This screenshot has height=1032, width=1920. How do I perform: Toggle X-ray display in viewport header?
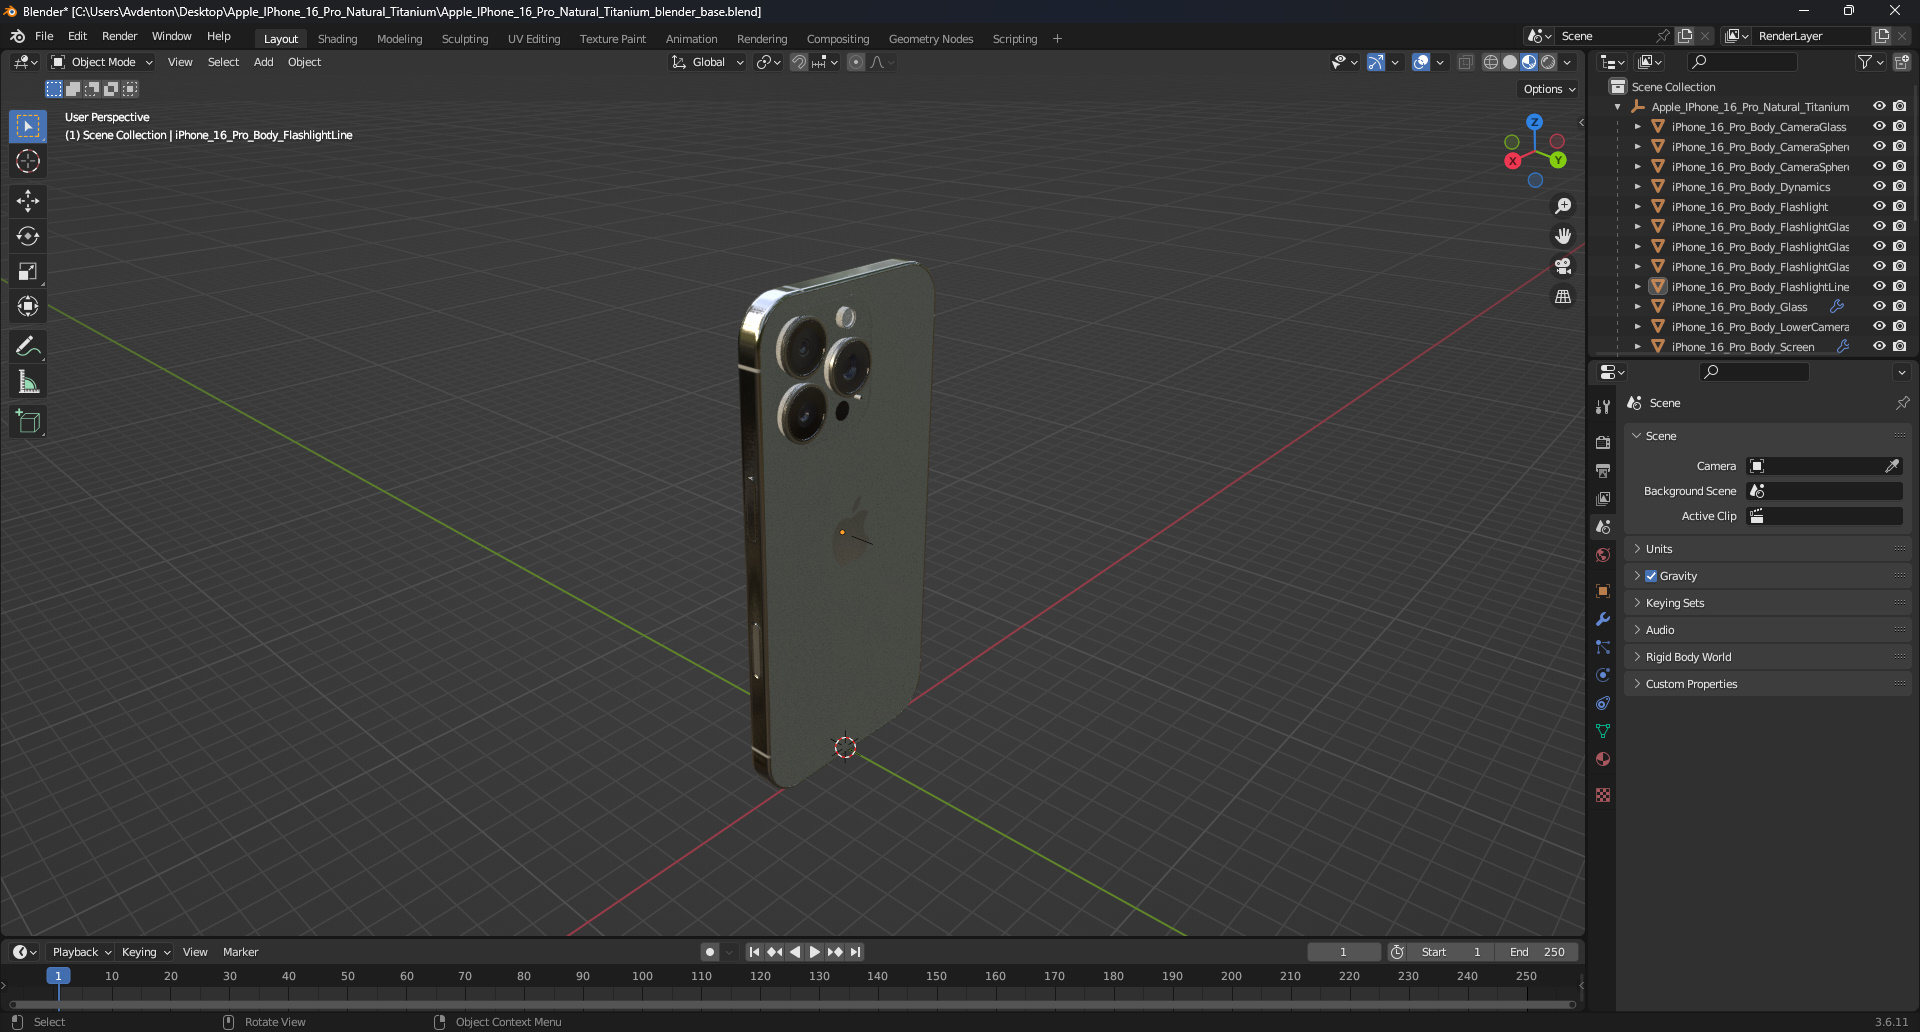click(1465, 62)
